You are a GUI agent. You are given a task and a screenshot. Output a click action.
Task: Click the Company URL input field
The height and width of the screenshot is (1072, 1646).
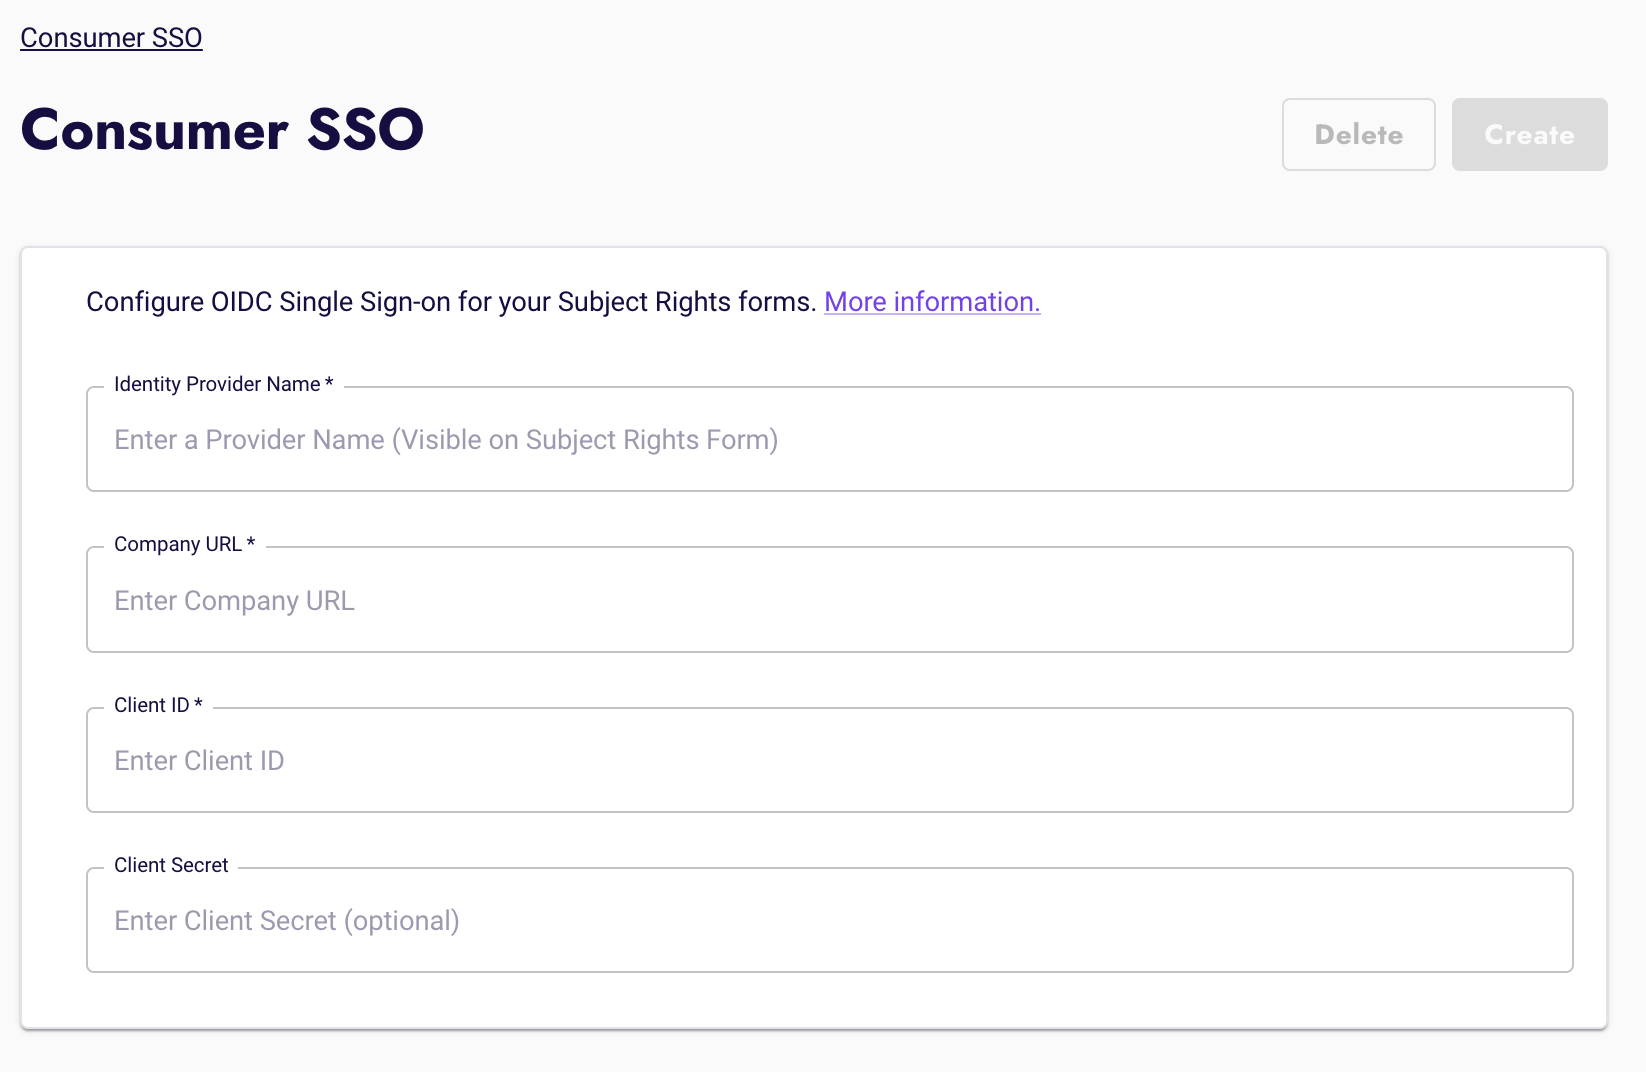(x=830, y=599)
